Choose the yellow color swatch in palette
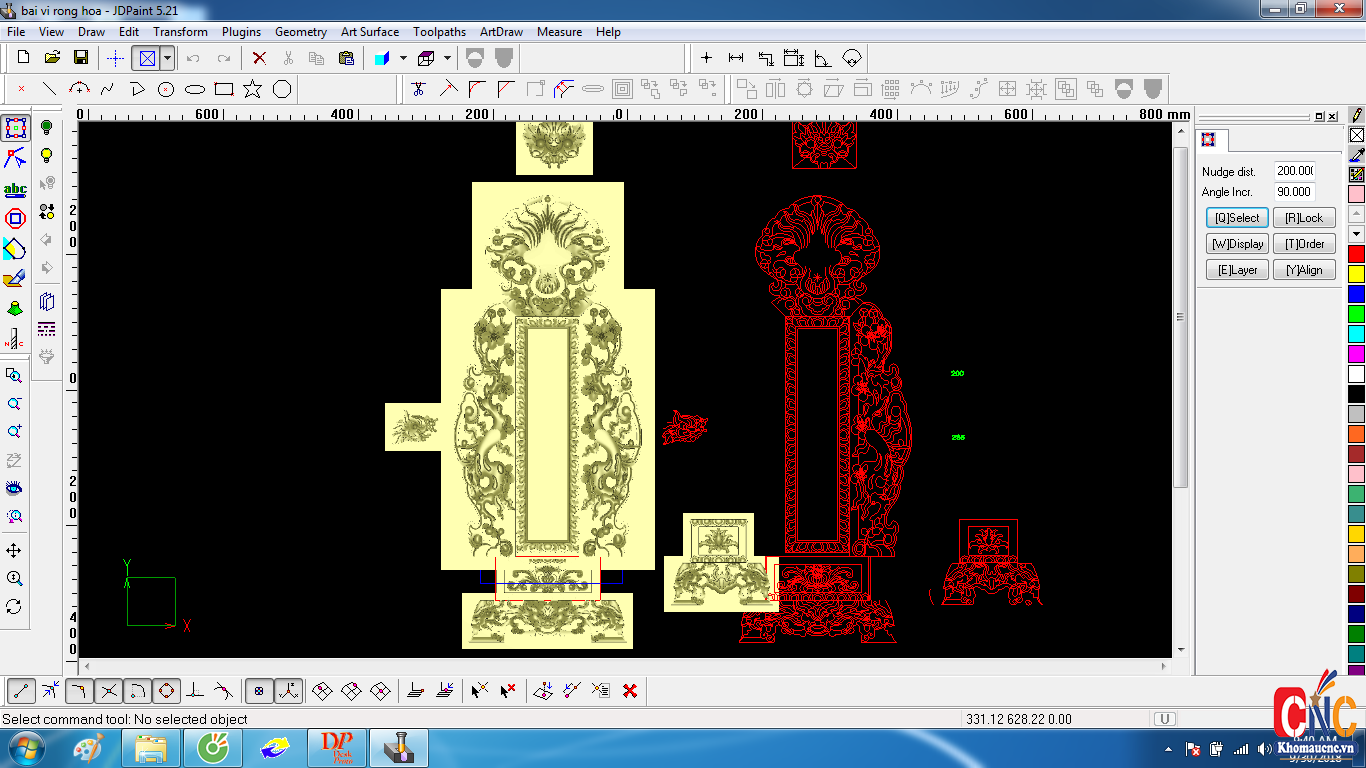The height and width of the screenshot is (768, 1366). point(1356,274)
